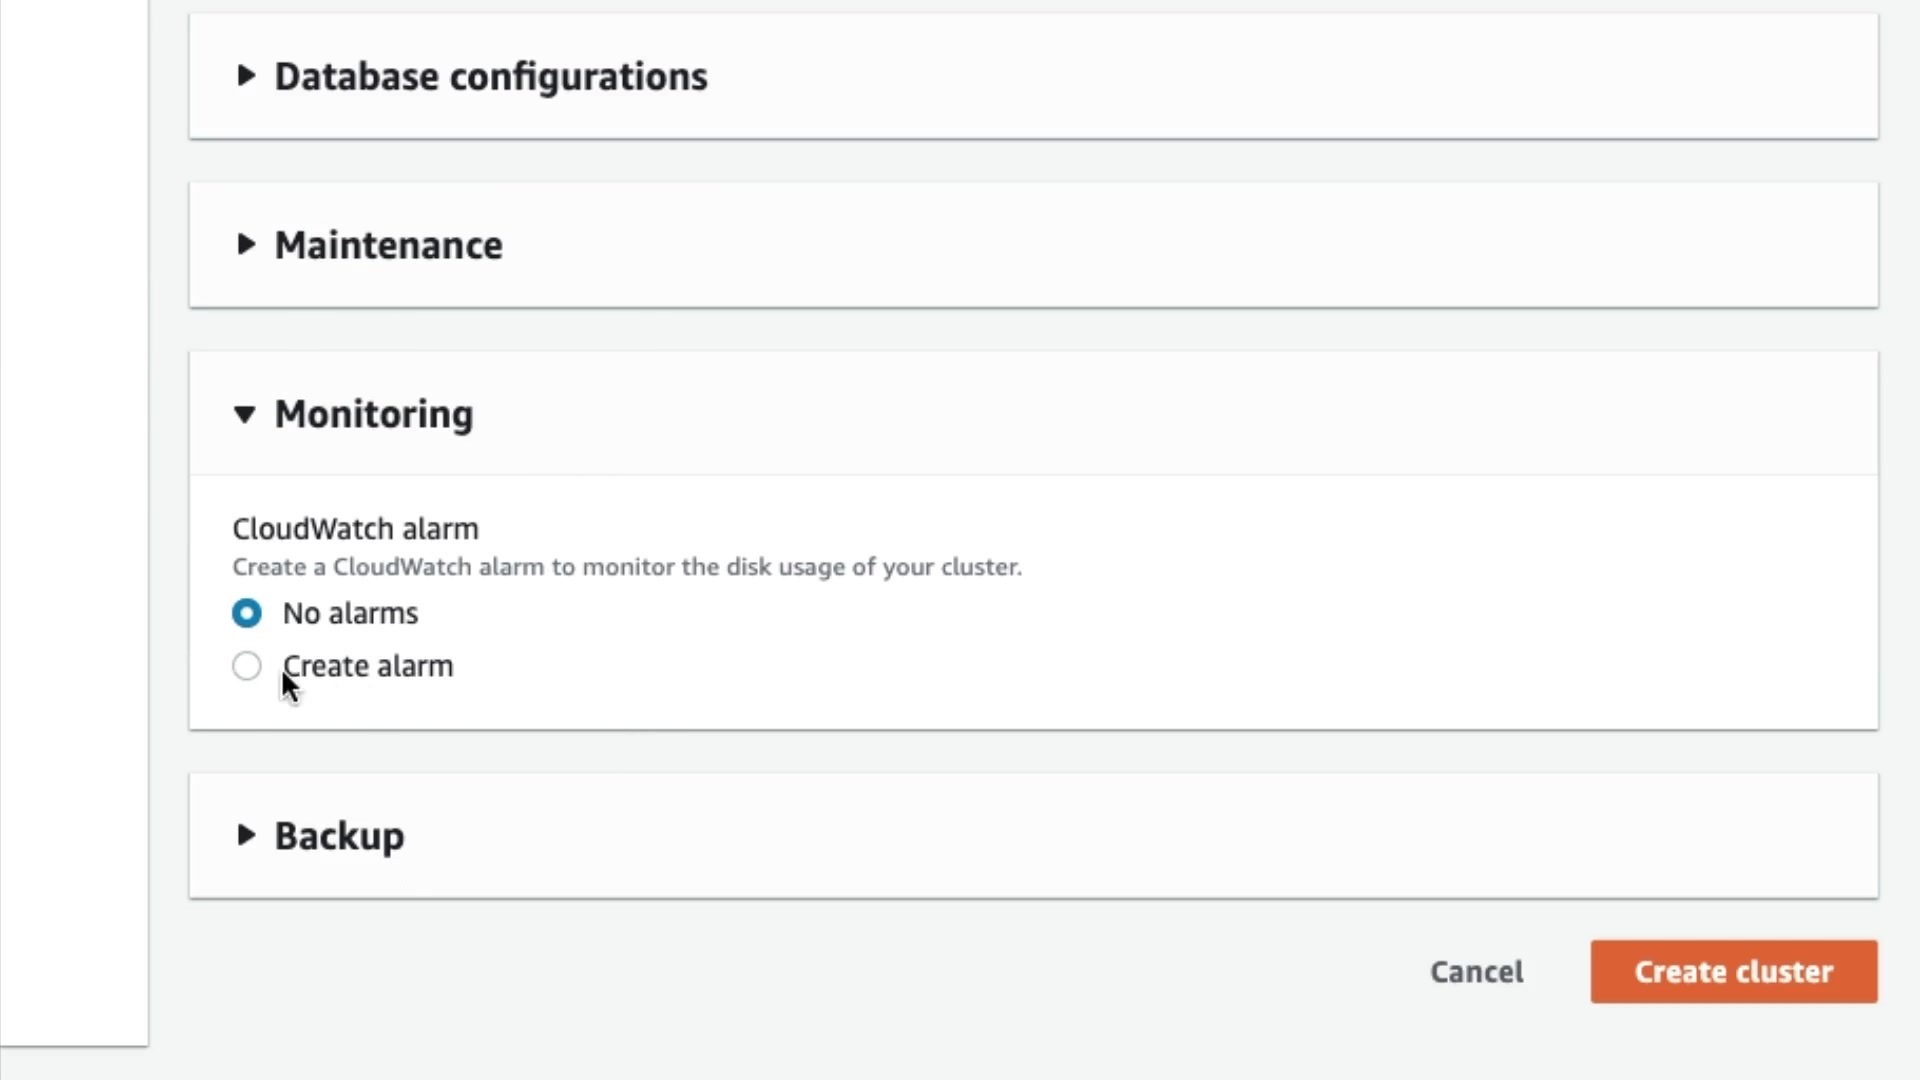
Task: Expand the Database configurations triangle arrow
Action: pos(245,76)
